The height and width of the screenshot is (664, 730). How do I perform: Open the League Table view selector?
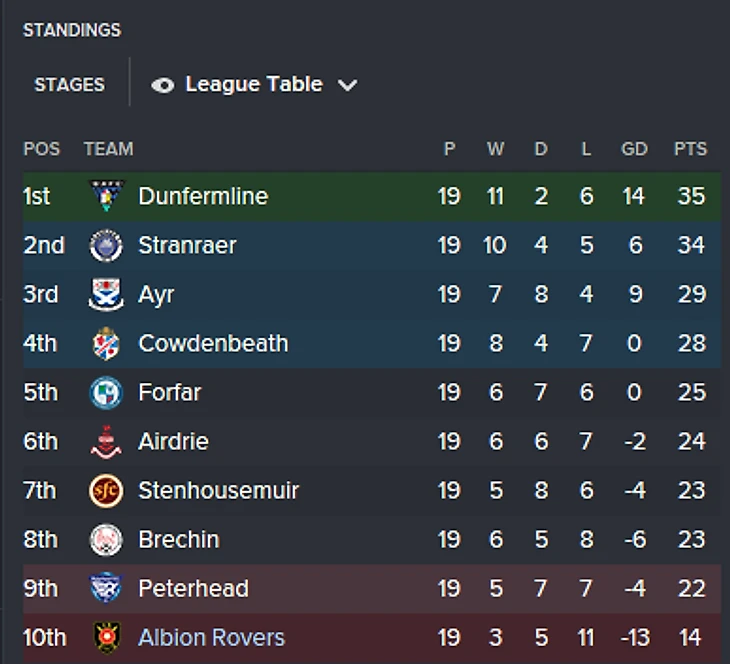point(254,85)
